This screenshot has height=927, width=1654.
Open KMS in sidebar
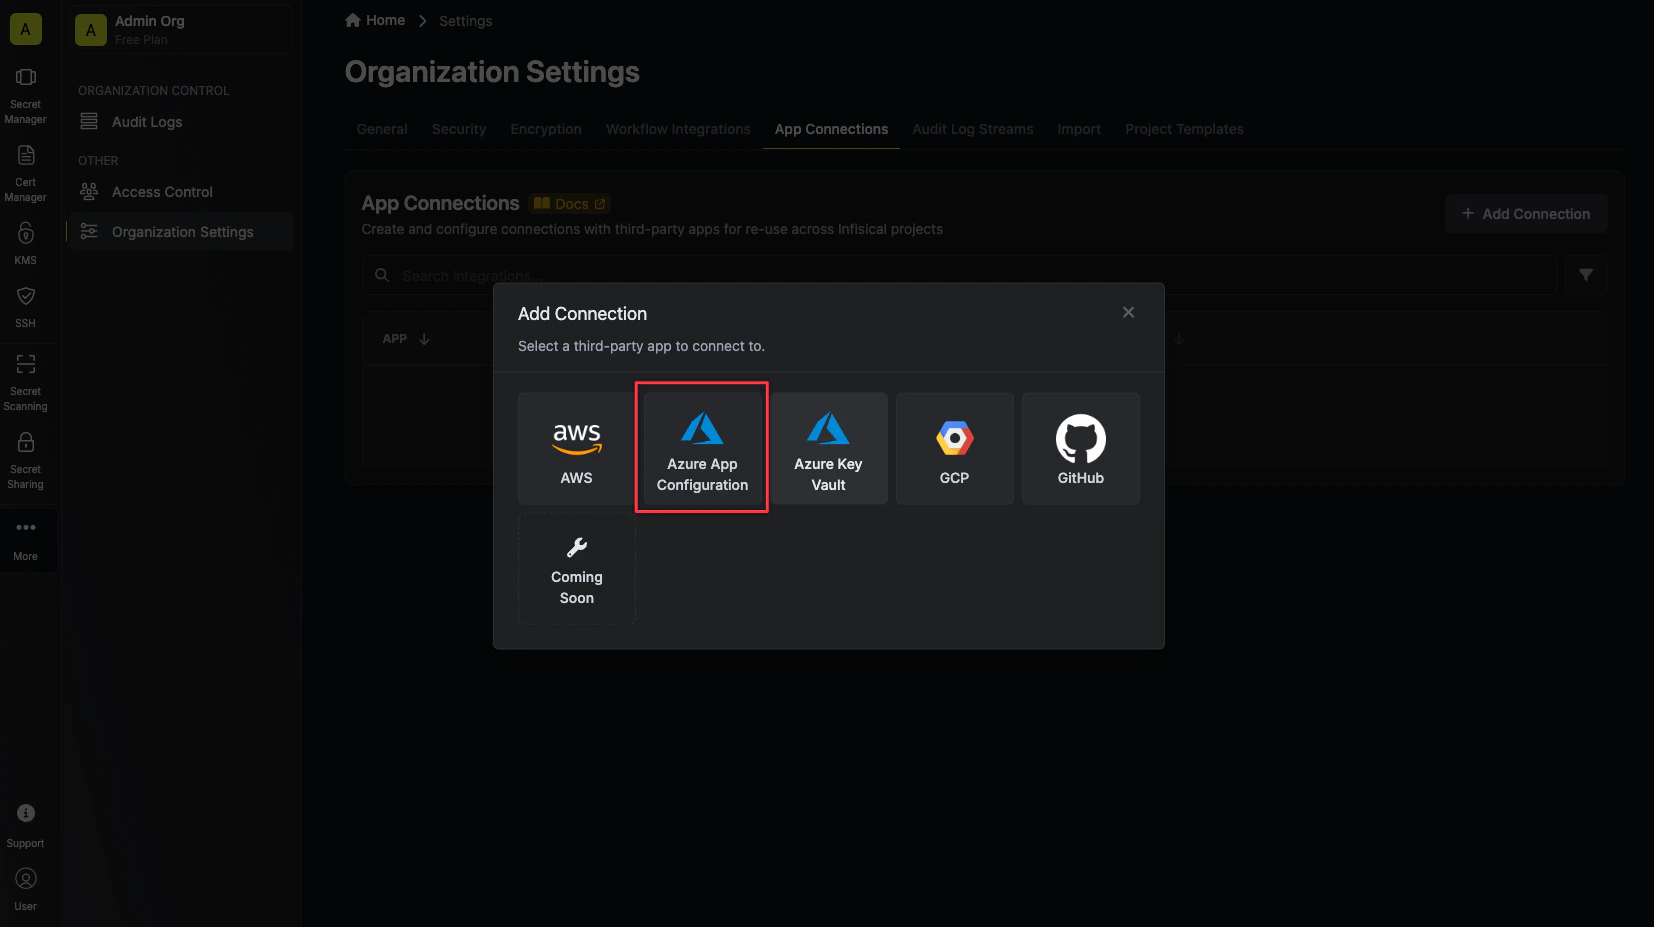(26, 243)
